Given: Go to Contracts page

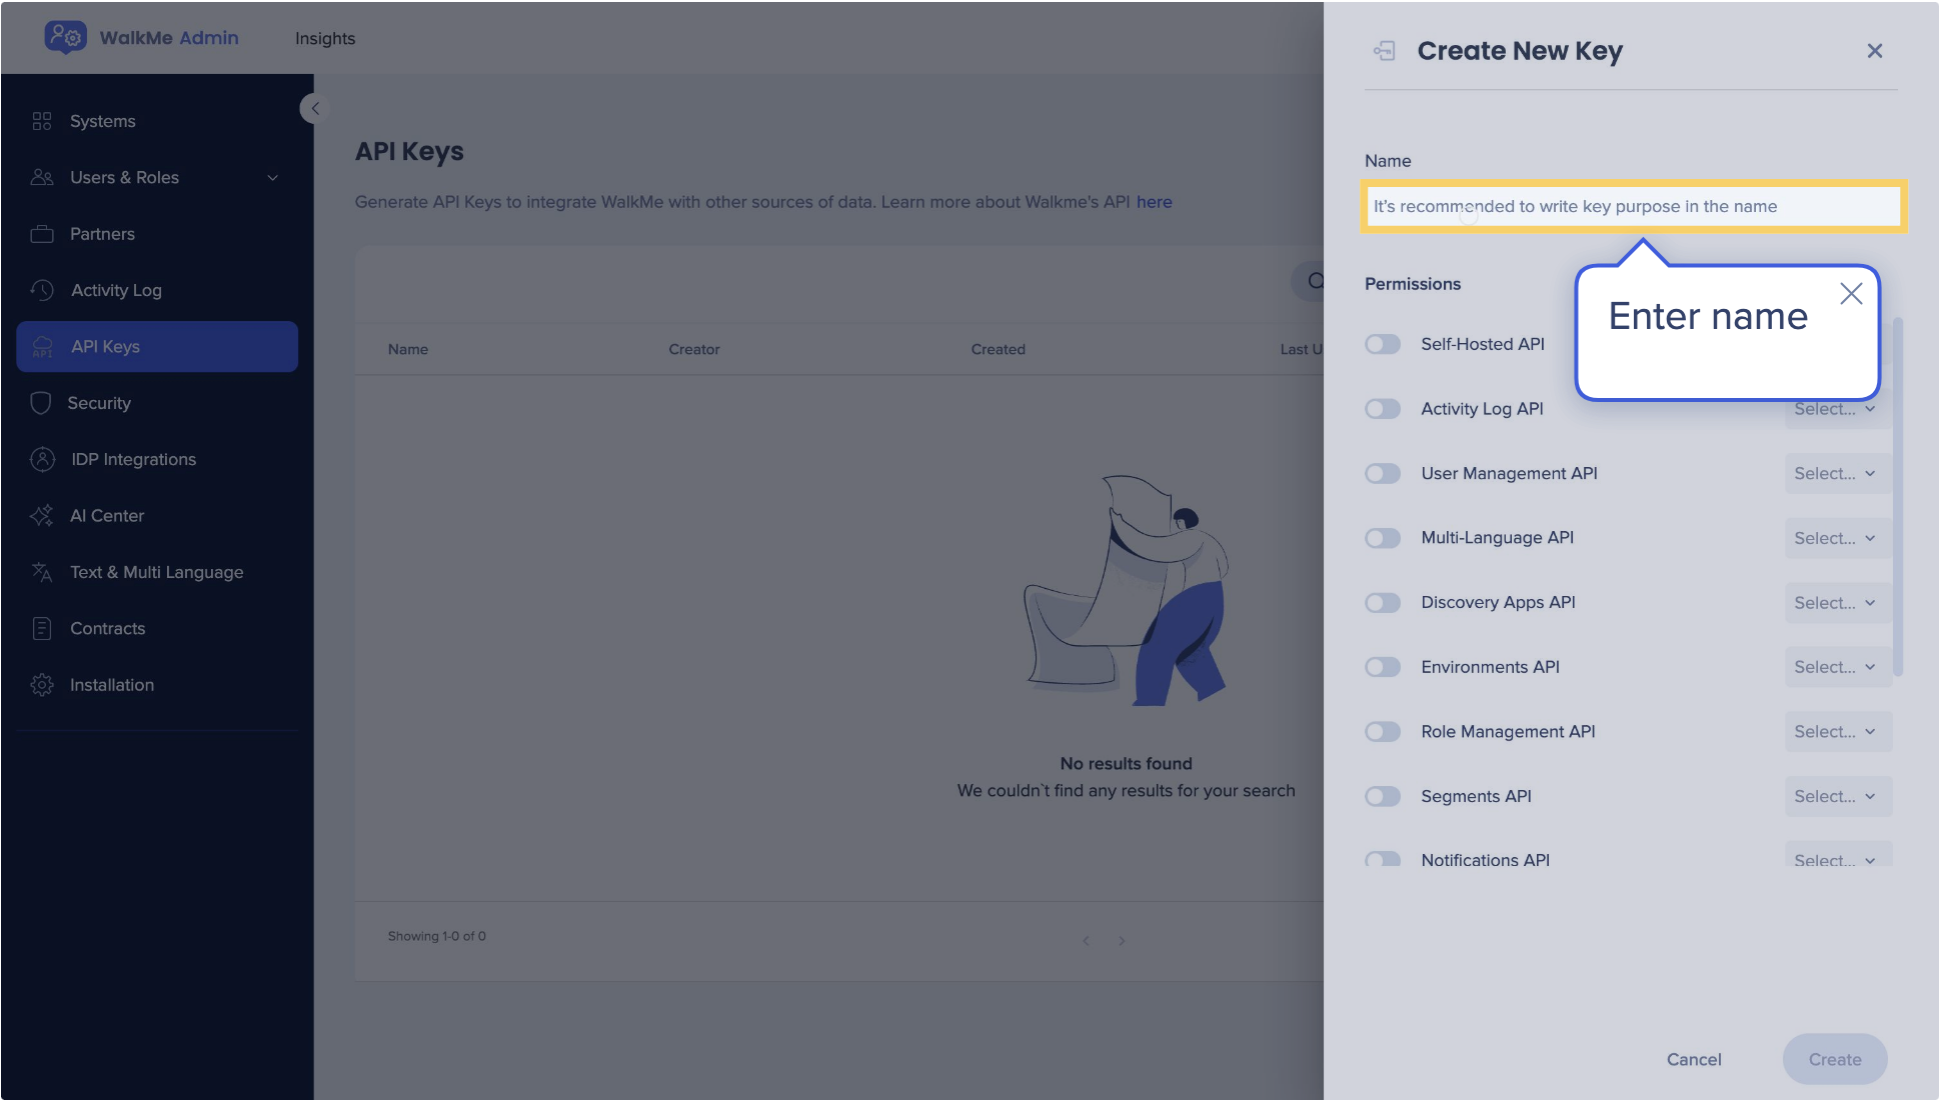Looking at the screenshot, I should (157, 628).
